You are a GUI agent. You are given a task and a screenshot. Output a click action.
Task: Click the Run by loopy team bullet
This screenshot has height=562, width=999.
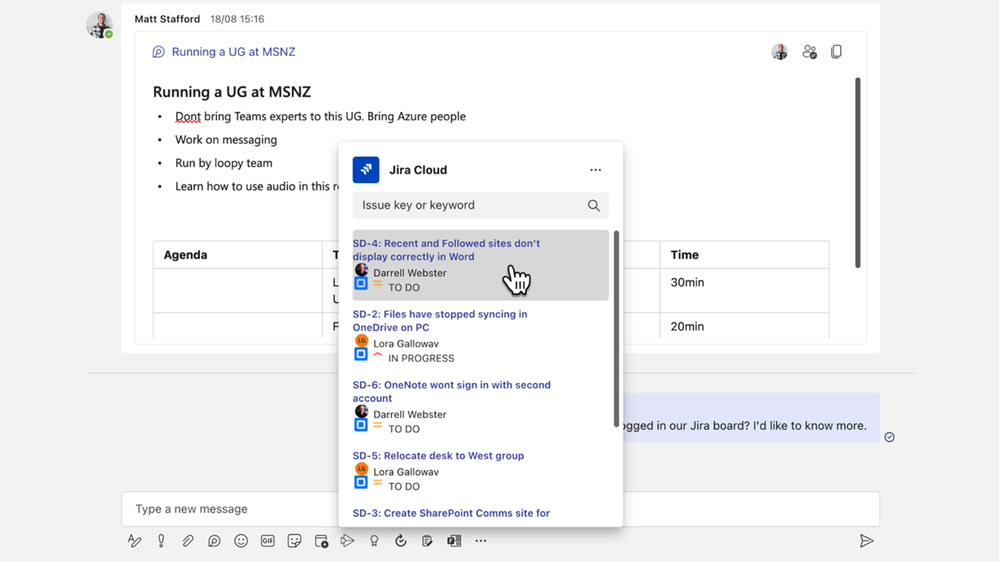[224, 163]
